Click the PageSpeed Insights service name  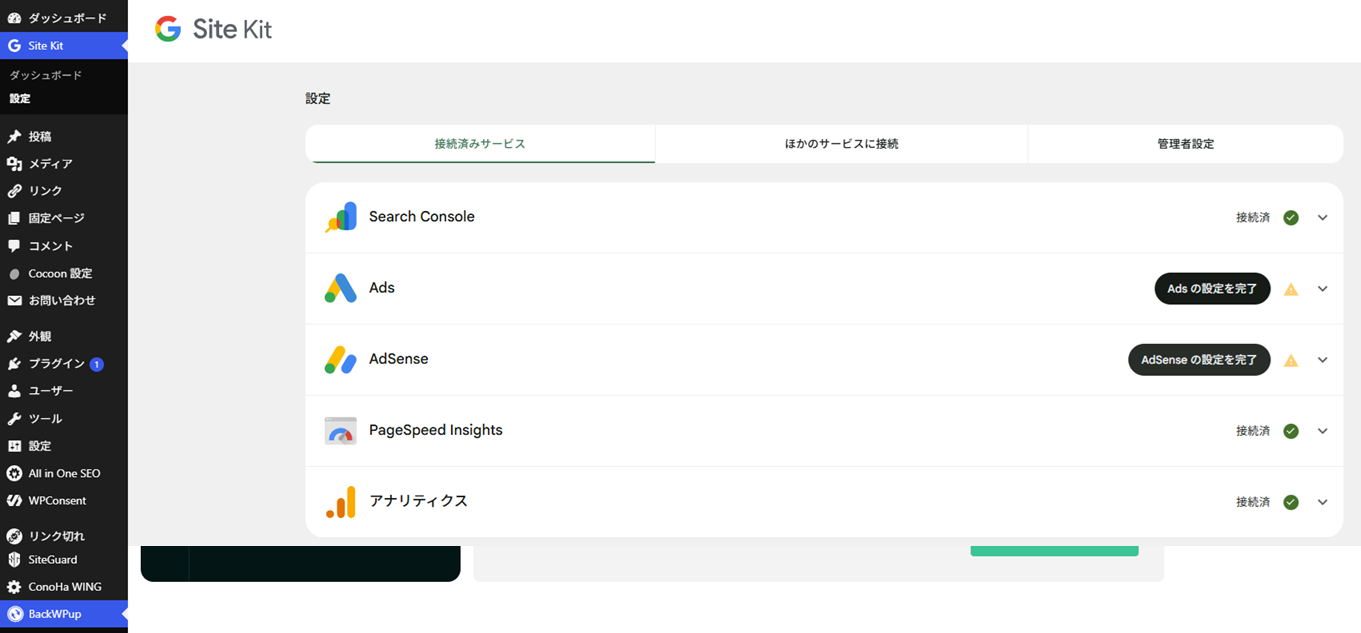[x=436, y=430]
